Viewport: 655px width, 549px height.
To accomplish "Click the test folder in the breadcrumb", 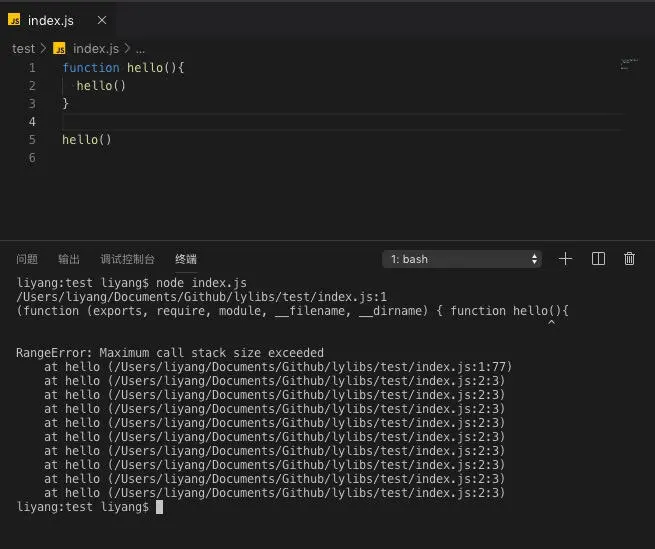I will (x=23, y=48).
